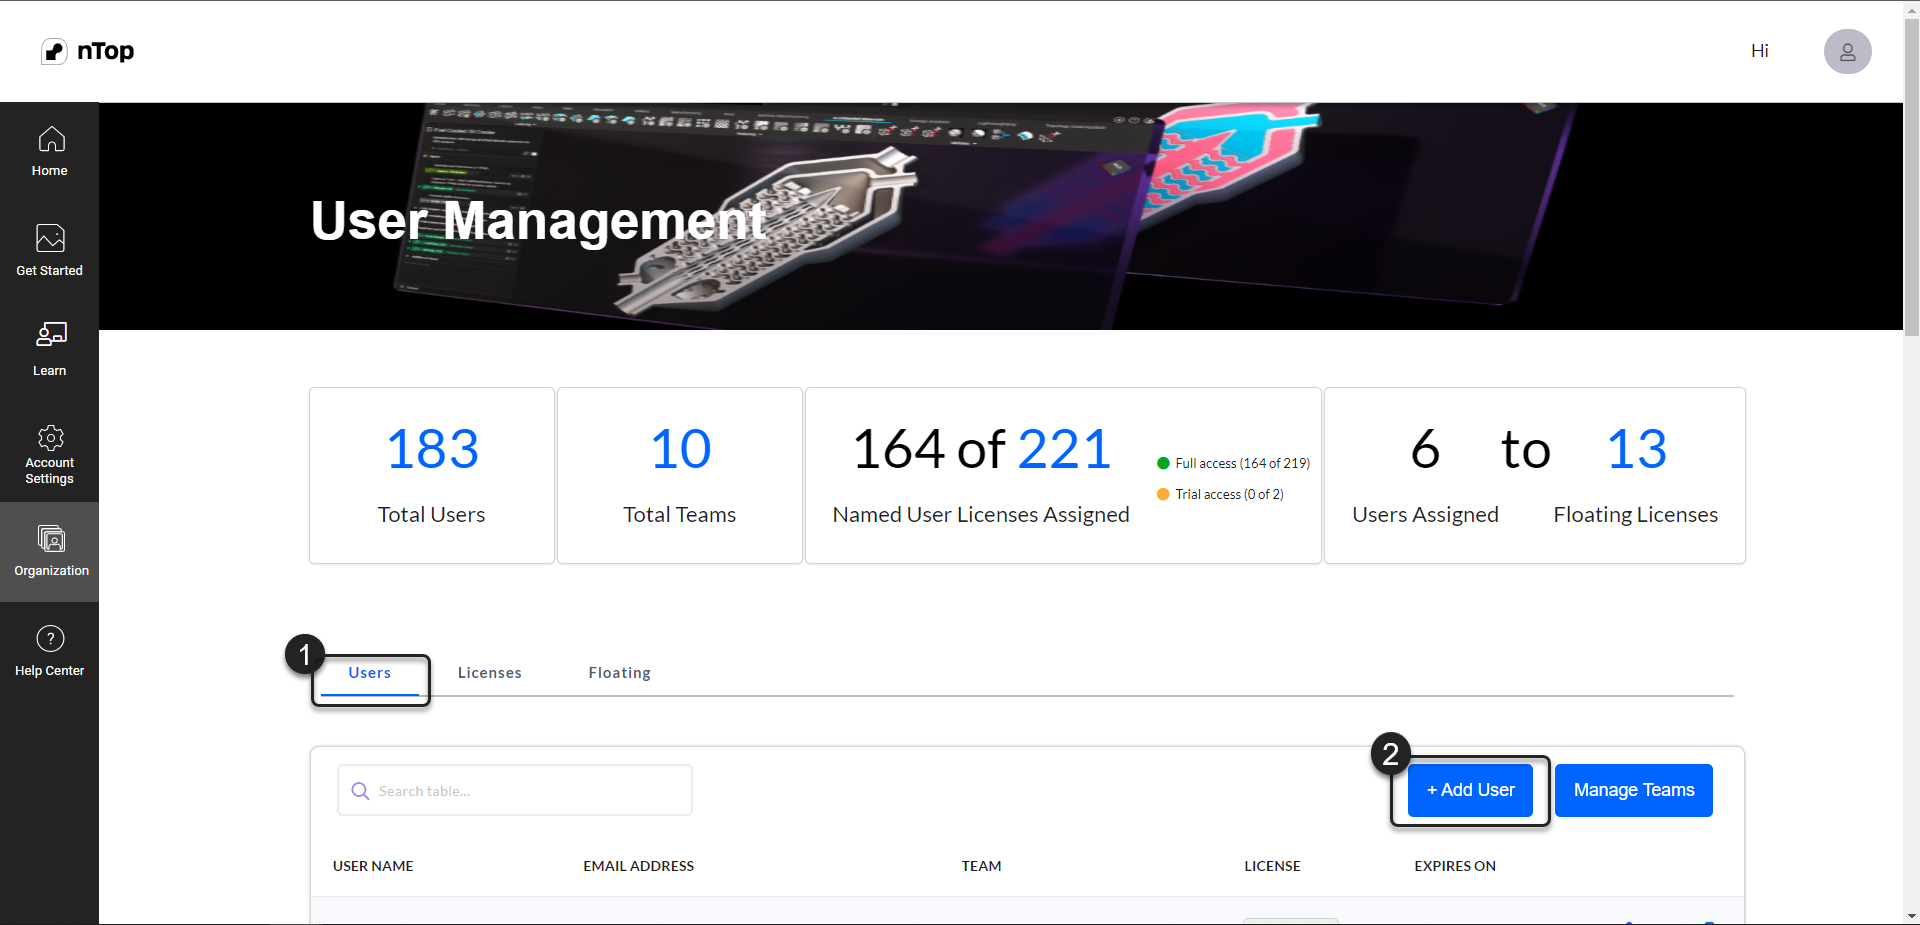Click the nTop logo

87,51
